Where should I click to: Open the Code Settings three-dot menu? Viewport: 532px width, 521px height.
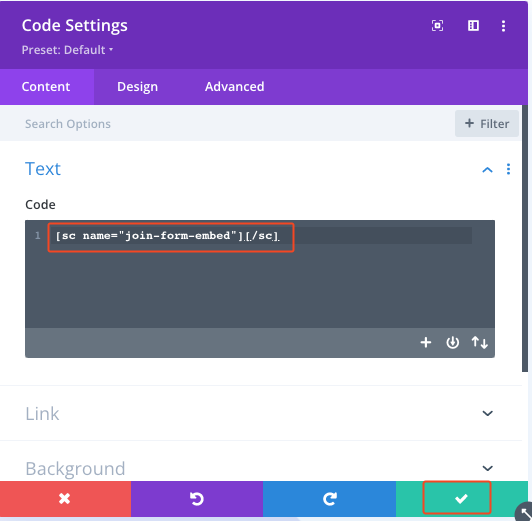[503, 26]
